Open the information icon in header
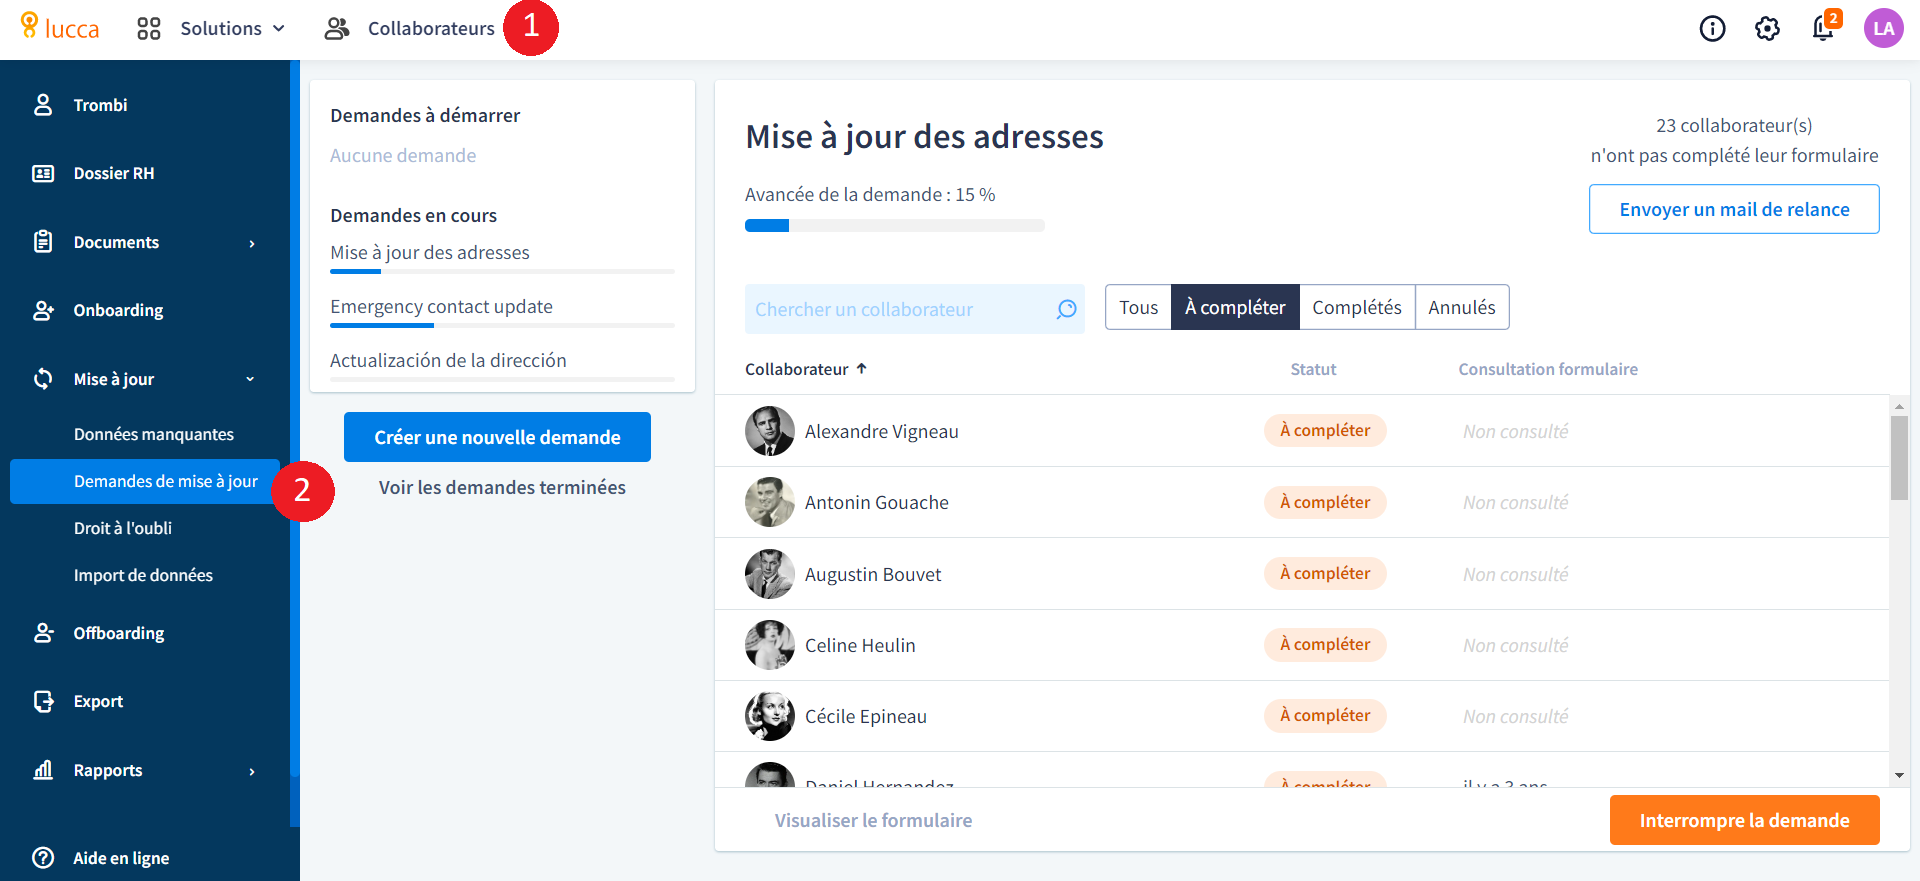The width and height of the screenshot is (1920, 881). click(1712, 28)
